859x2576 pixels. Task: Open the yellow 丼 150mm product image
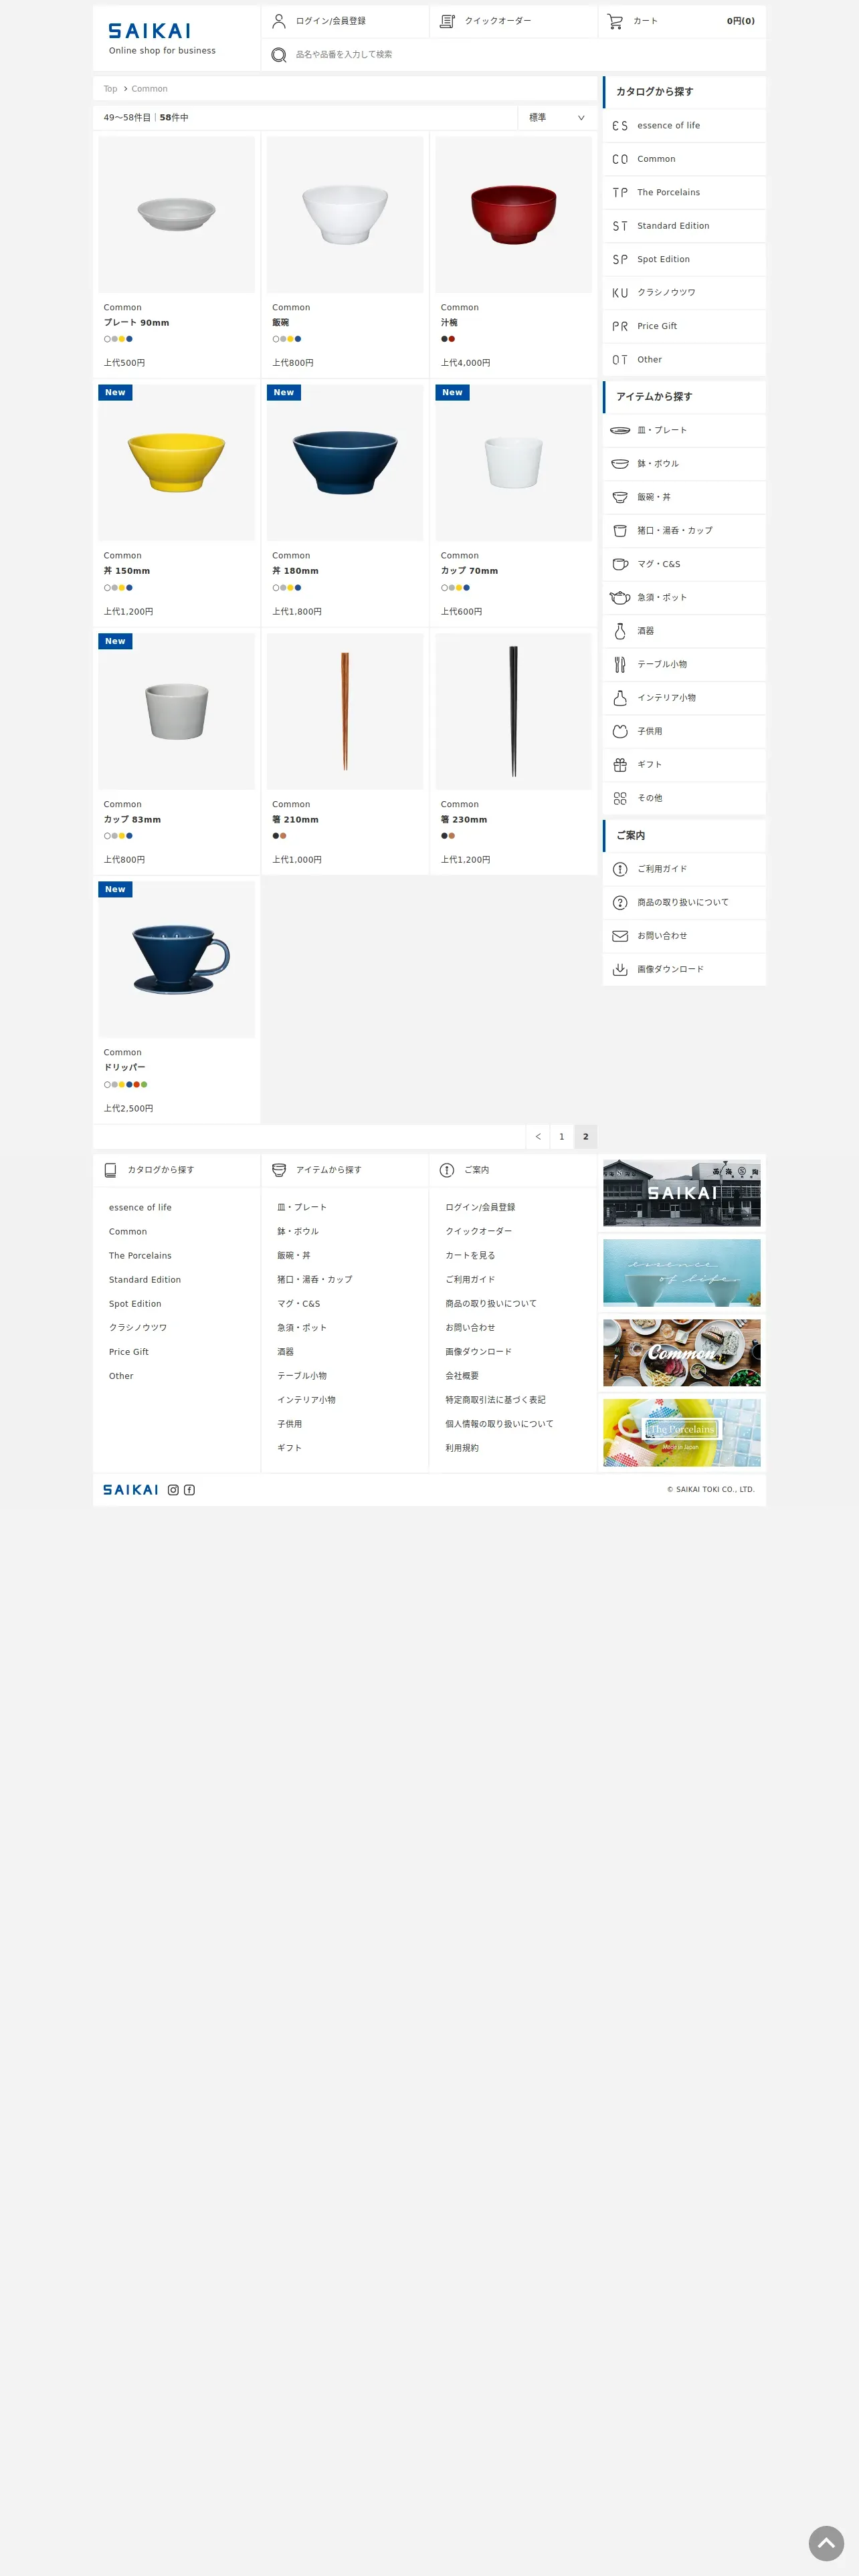click(x=177, y=463)
